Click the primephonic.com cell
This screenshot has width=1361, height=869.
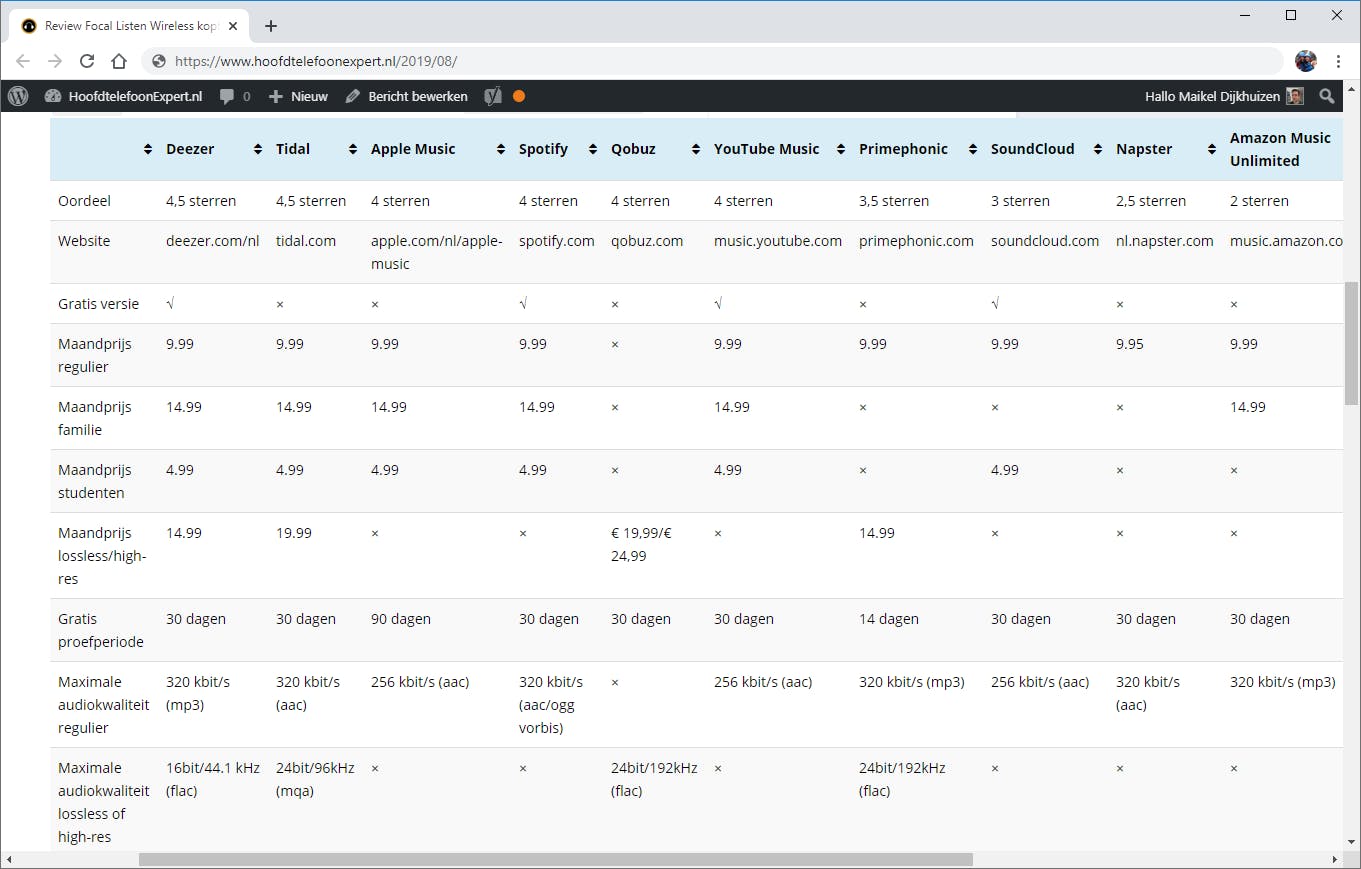click(x=916, y=241)
